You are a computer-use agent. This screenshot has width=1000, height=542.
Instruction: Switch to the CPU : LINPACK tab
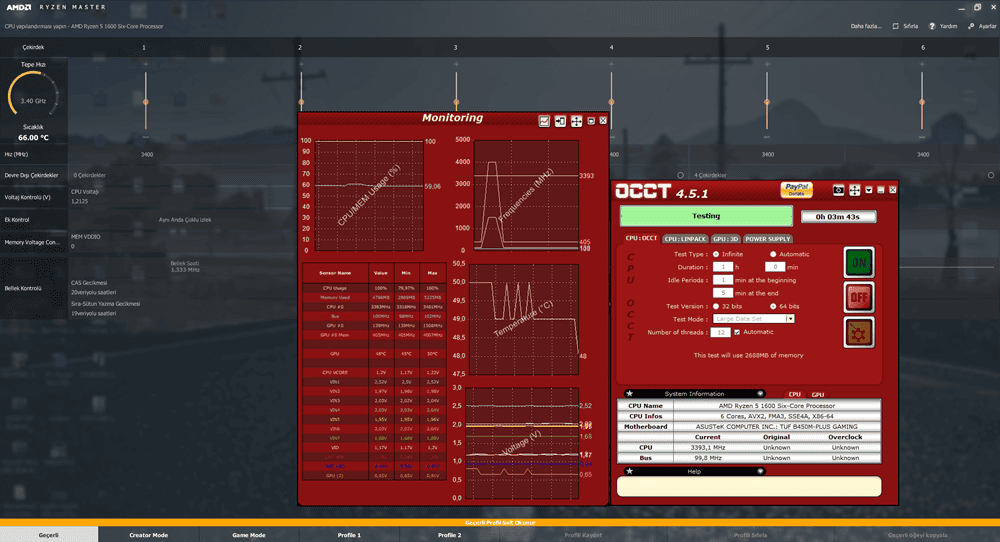[x=685, y=239]
